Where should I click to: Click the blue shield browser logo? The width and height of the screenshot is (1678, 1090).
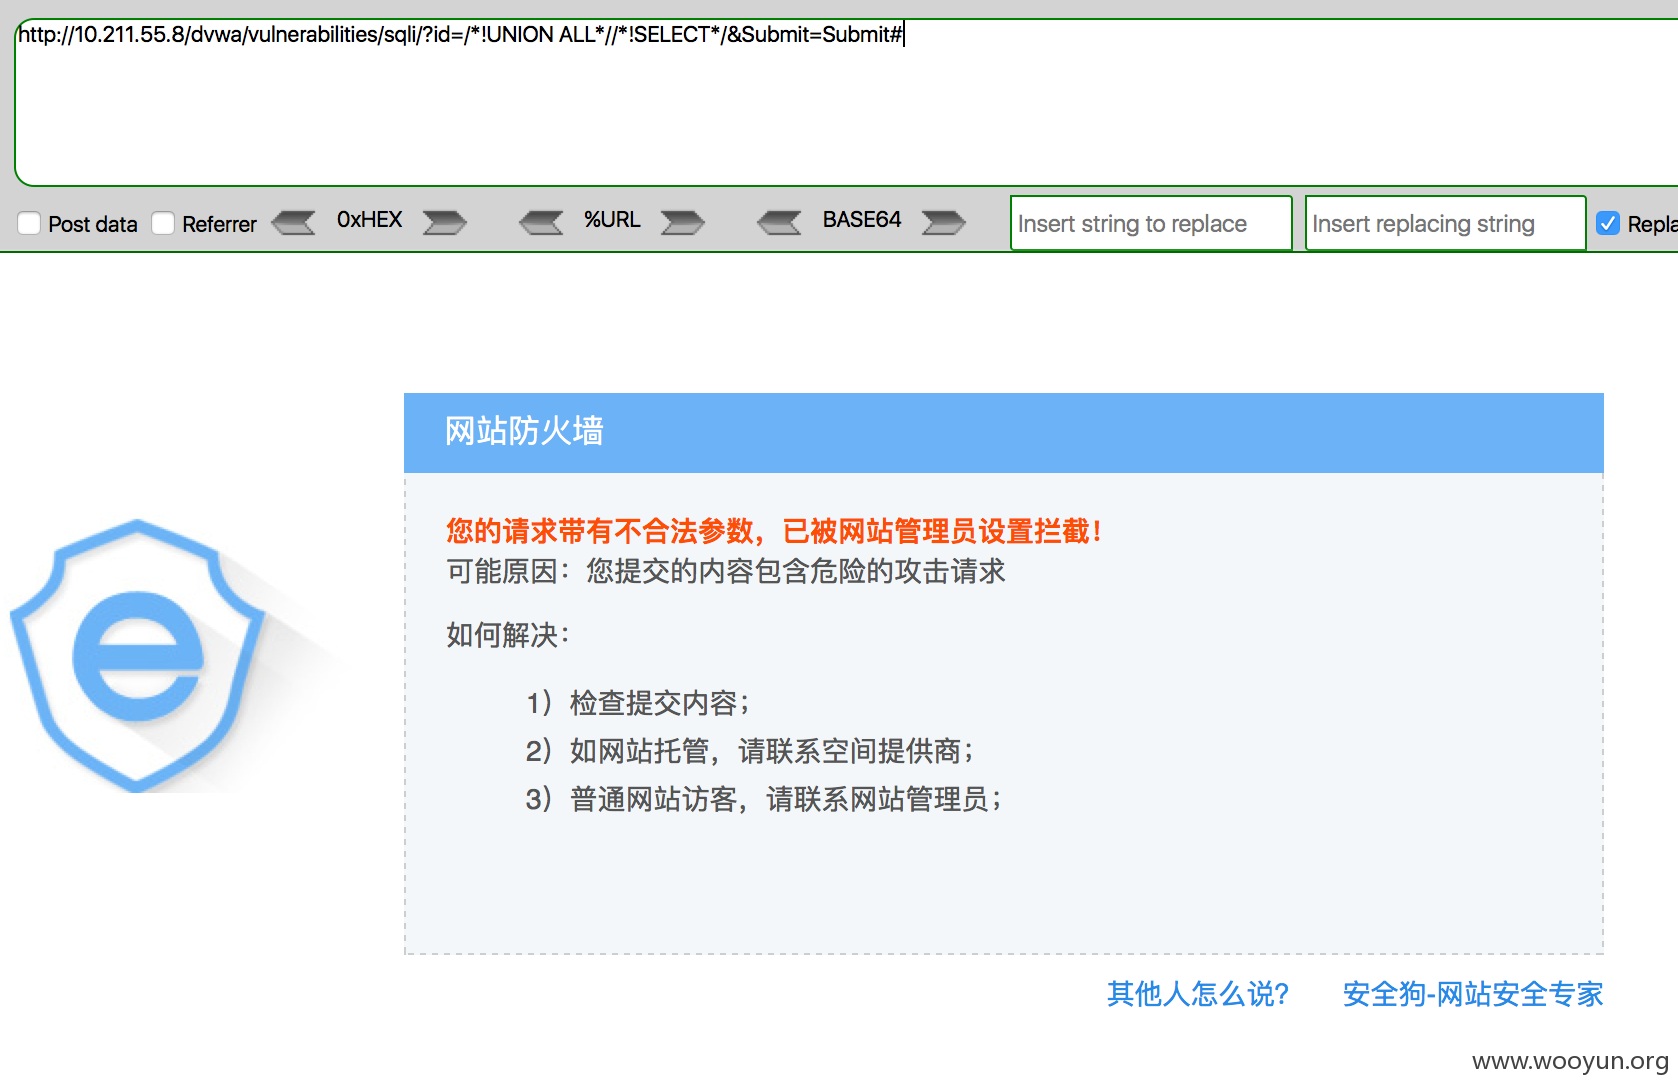point(138,655)
